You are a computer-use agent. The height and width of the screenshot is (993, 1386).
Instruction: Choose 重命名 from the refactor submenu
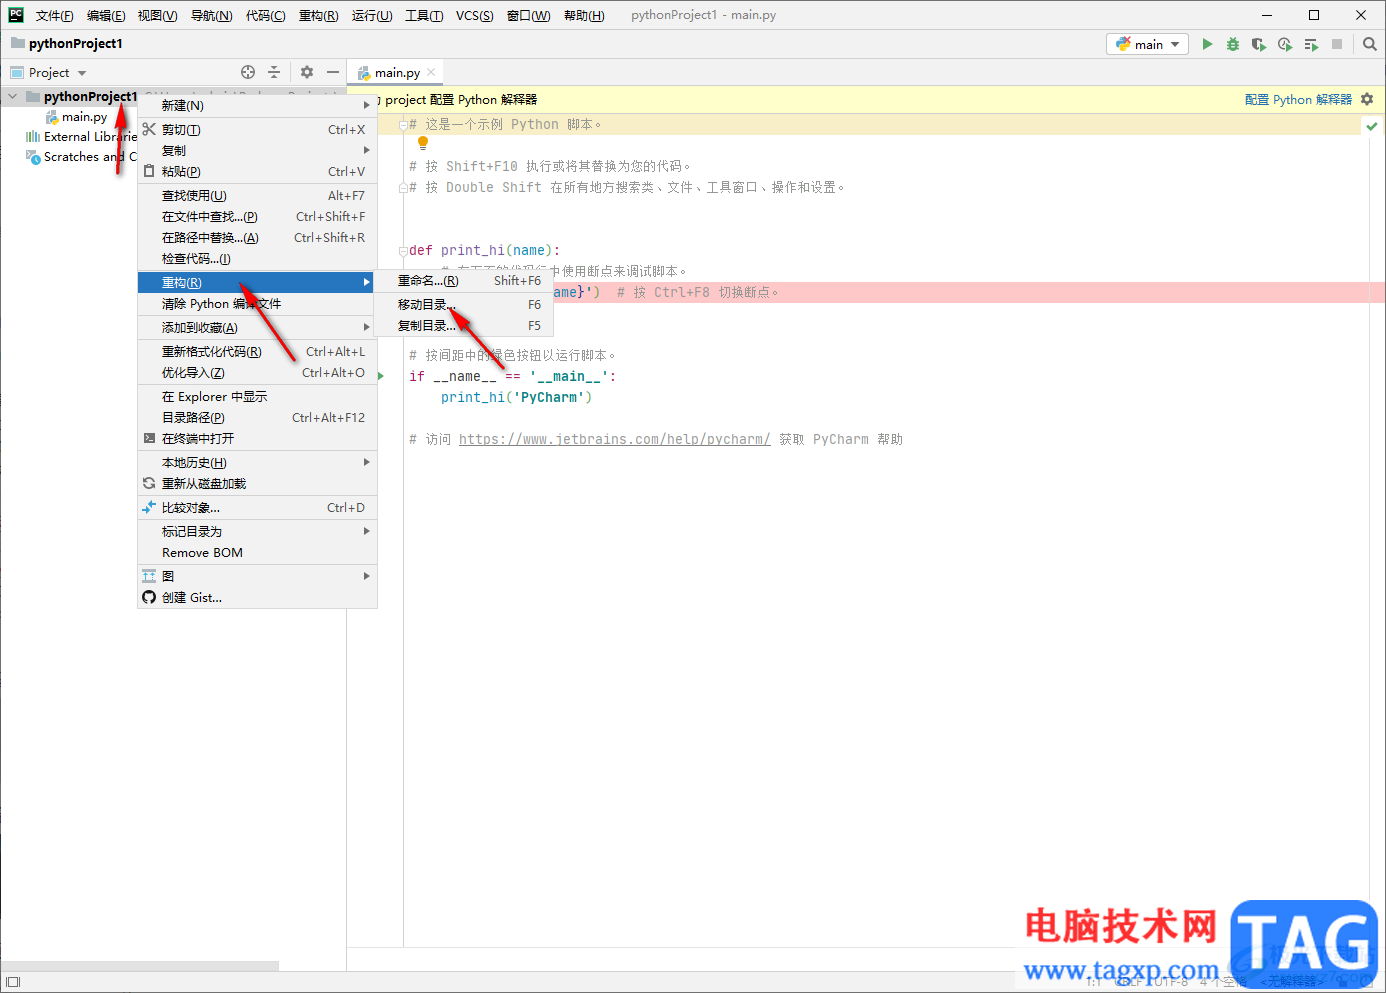(x=461, y=281)
